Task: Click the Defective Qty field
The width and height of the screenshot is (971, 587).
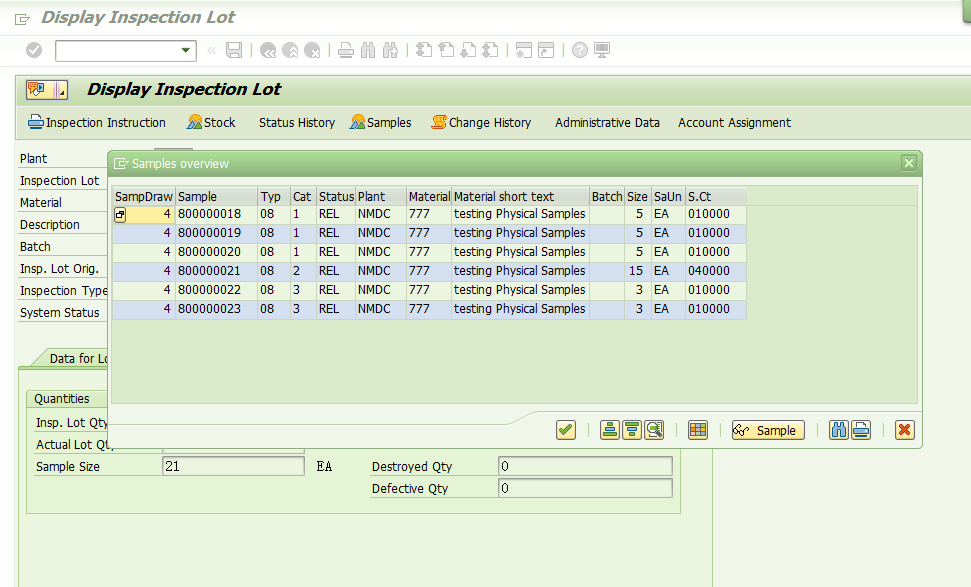Action: 585,489
